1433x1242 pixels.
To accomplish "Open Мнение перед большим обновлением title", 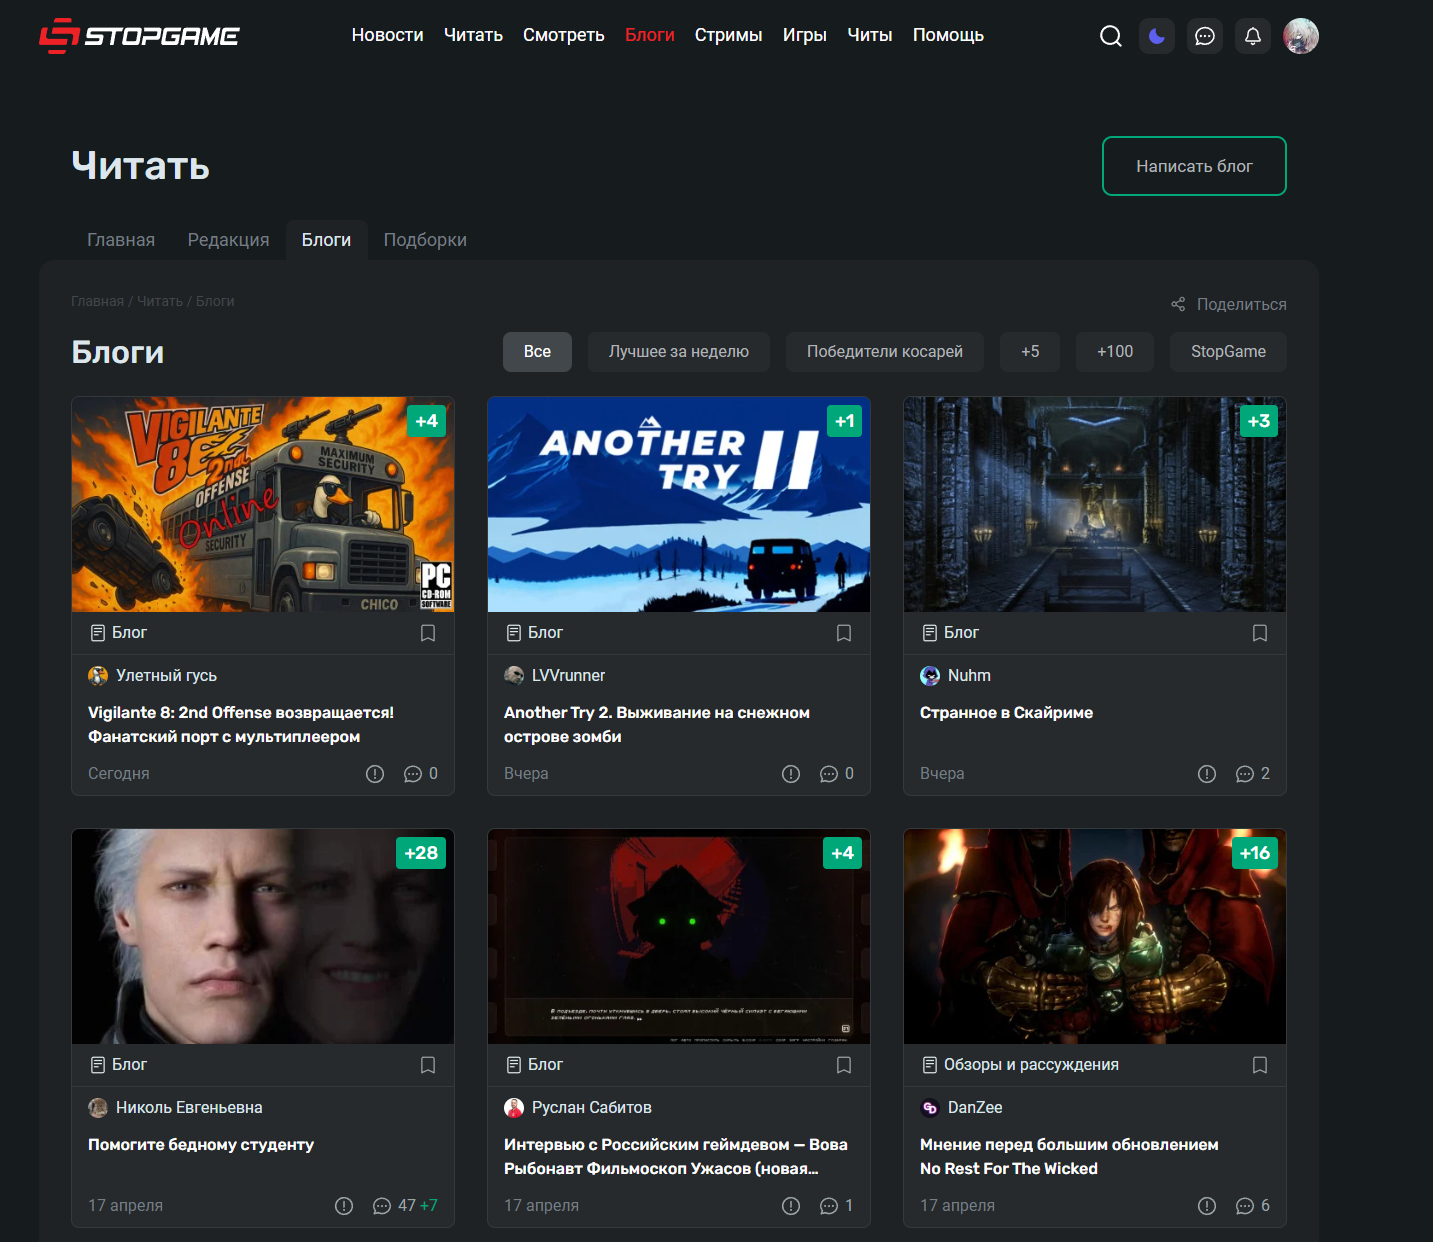I will pyautogui.click(x=1069, y=1157).
